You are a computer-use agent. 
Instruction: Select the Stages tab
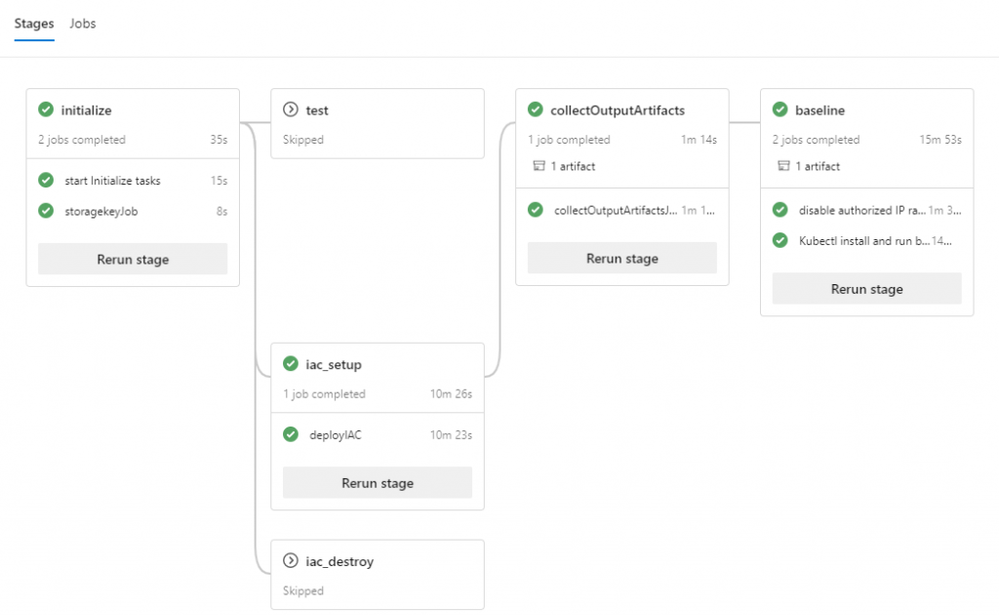[34, 23]
